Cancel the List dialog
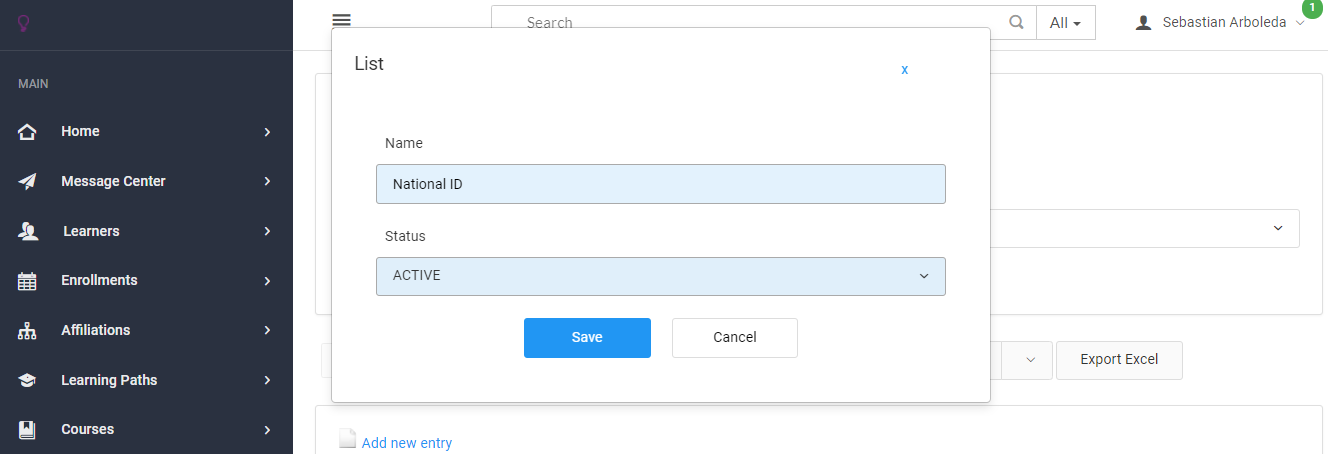This screenshot has width=1328, height=454. [x=734, y=338]
